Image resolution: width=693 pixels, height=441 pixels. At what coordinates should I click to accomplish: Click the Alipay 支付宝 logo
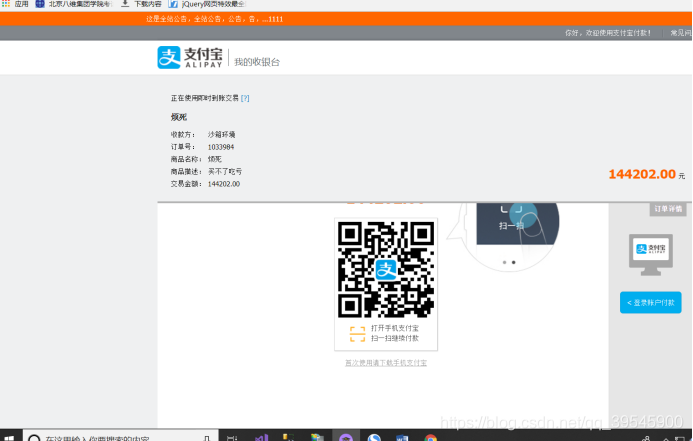pos(190,57)
